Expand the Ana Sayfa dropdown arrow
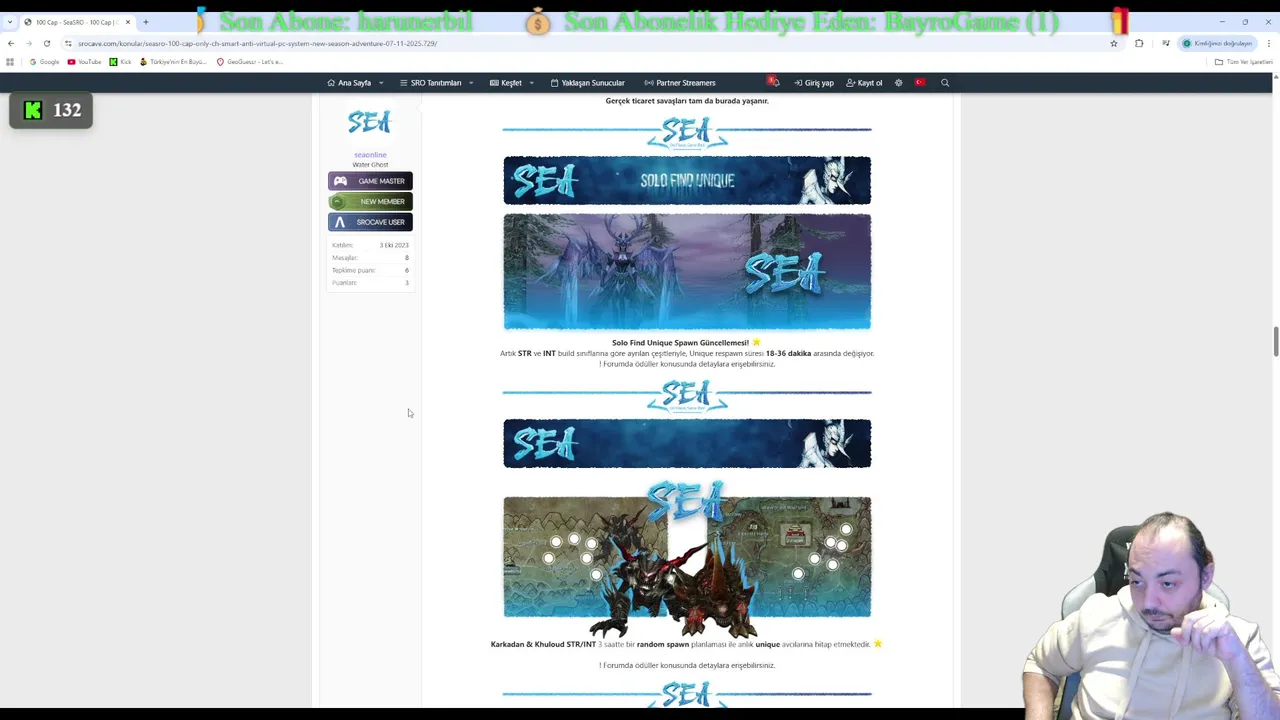The width and height of the screenshot is (1280, 720). 381,83
